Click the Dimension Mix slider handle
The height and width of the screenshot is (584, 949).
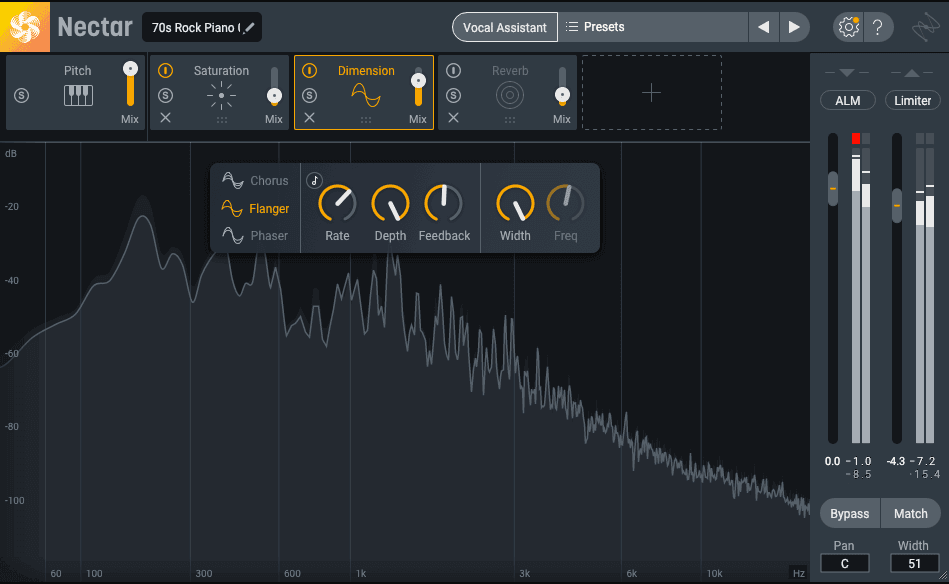coord(418,81)
